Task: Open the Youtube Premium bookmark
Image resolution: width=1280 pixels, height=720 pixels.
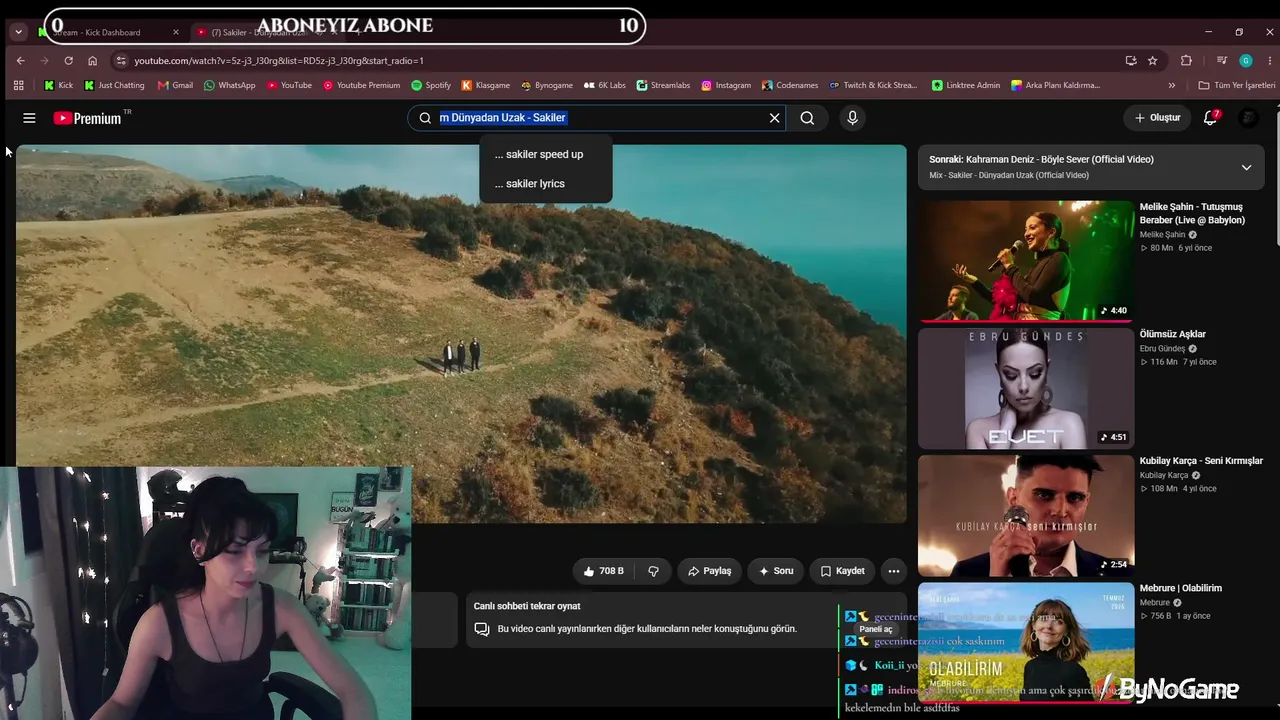Action: pyautogui.click(x=361, y=86)
